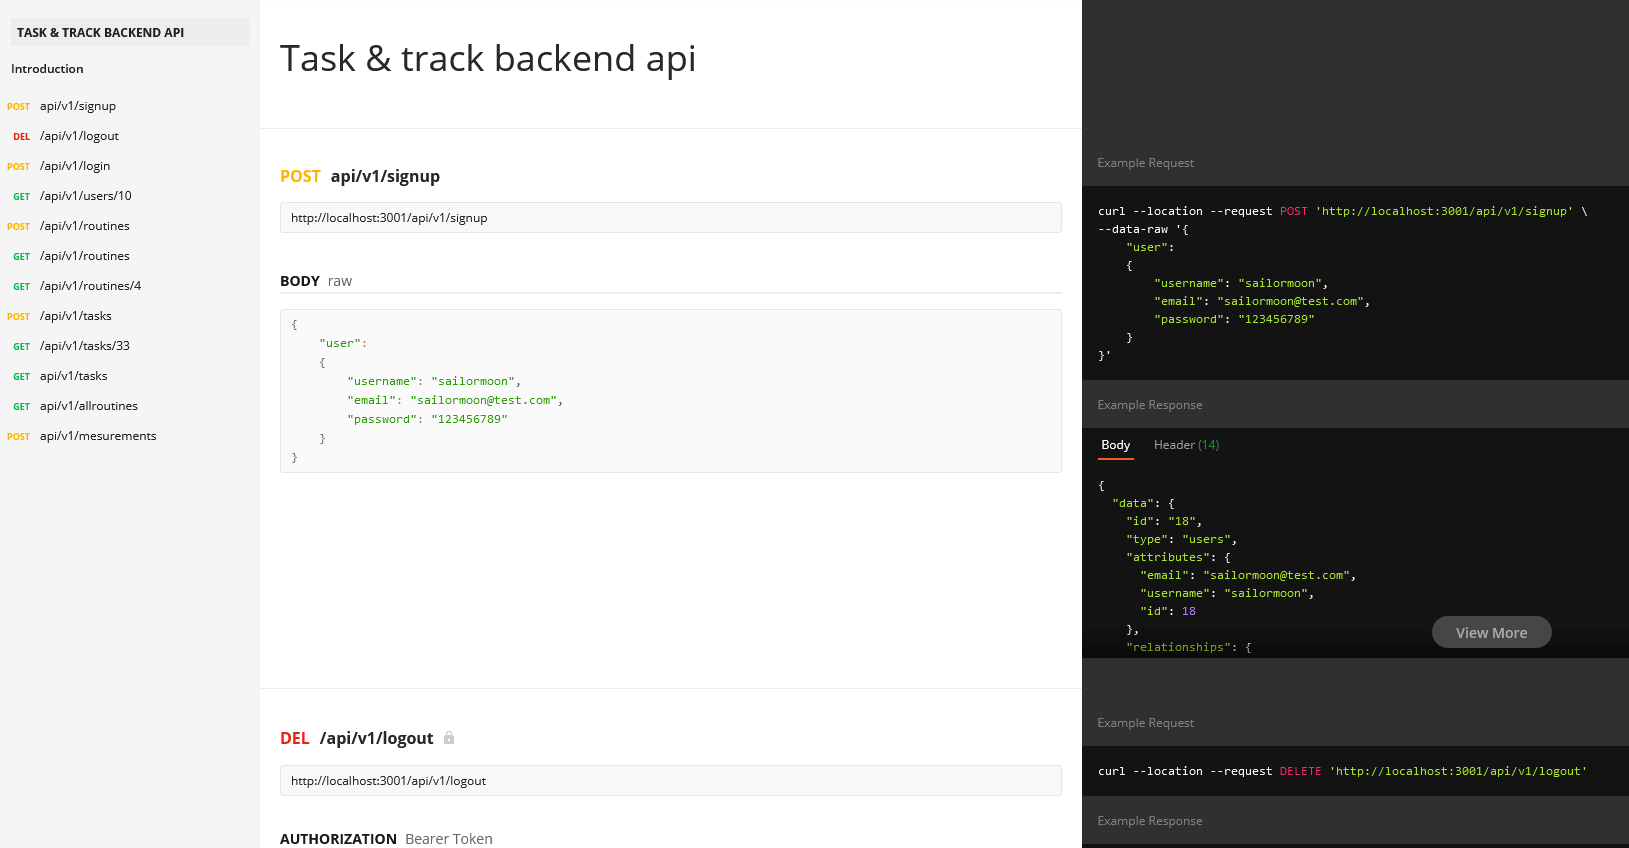Open GET /api/v1/users/10 in sidebar
The height and width of the screenshot is (848, 1629).
[x=85, y=196]
